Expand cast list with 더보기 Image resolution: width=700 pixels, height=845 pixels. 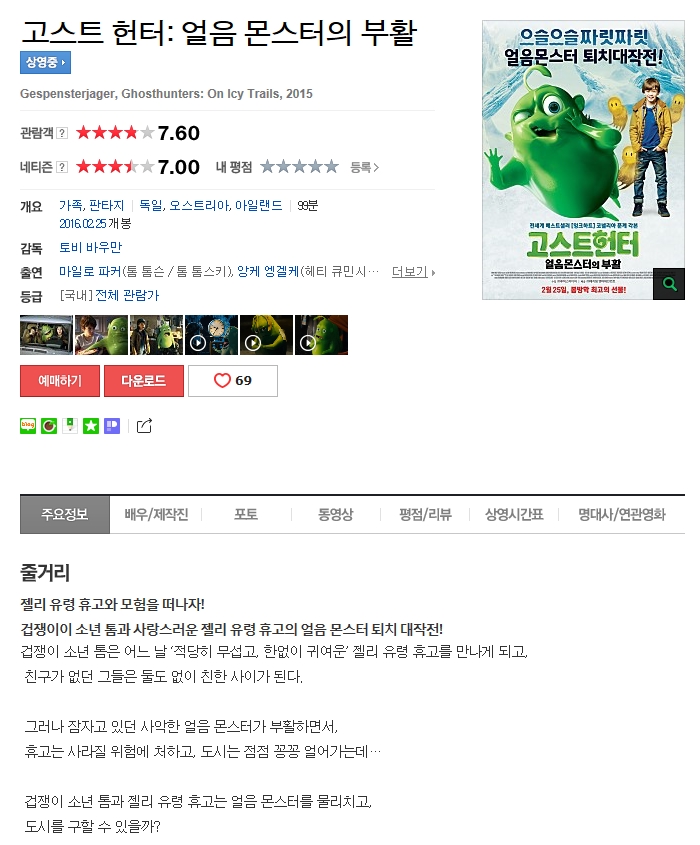click(x=413, y=272)
